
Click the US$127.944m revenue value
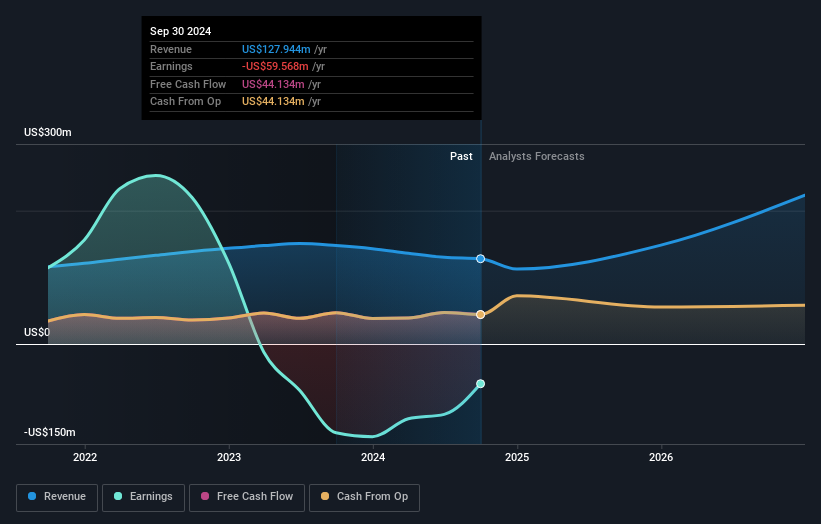pyautogui.click(x=276, y=49)
